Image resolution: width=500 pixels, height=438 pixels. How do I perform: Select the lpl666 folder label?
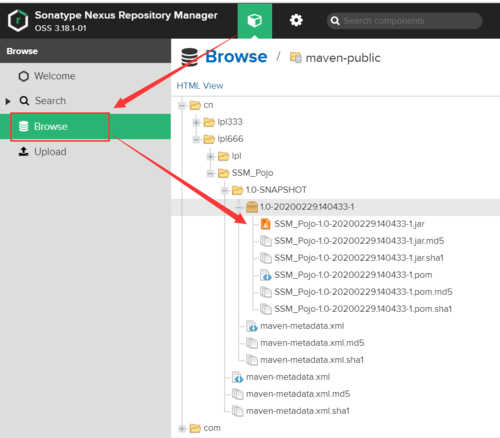[x=230, y=139]
